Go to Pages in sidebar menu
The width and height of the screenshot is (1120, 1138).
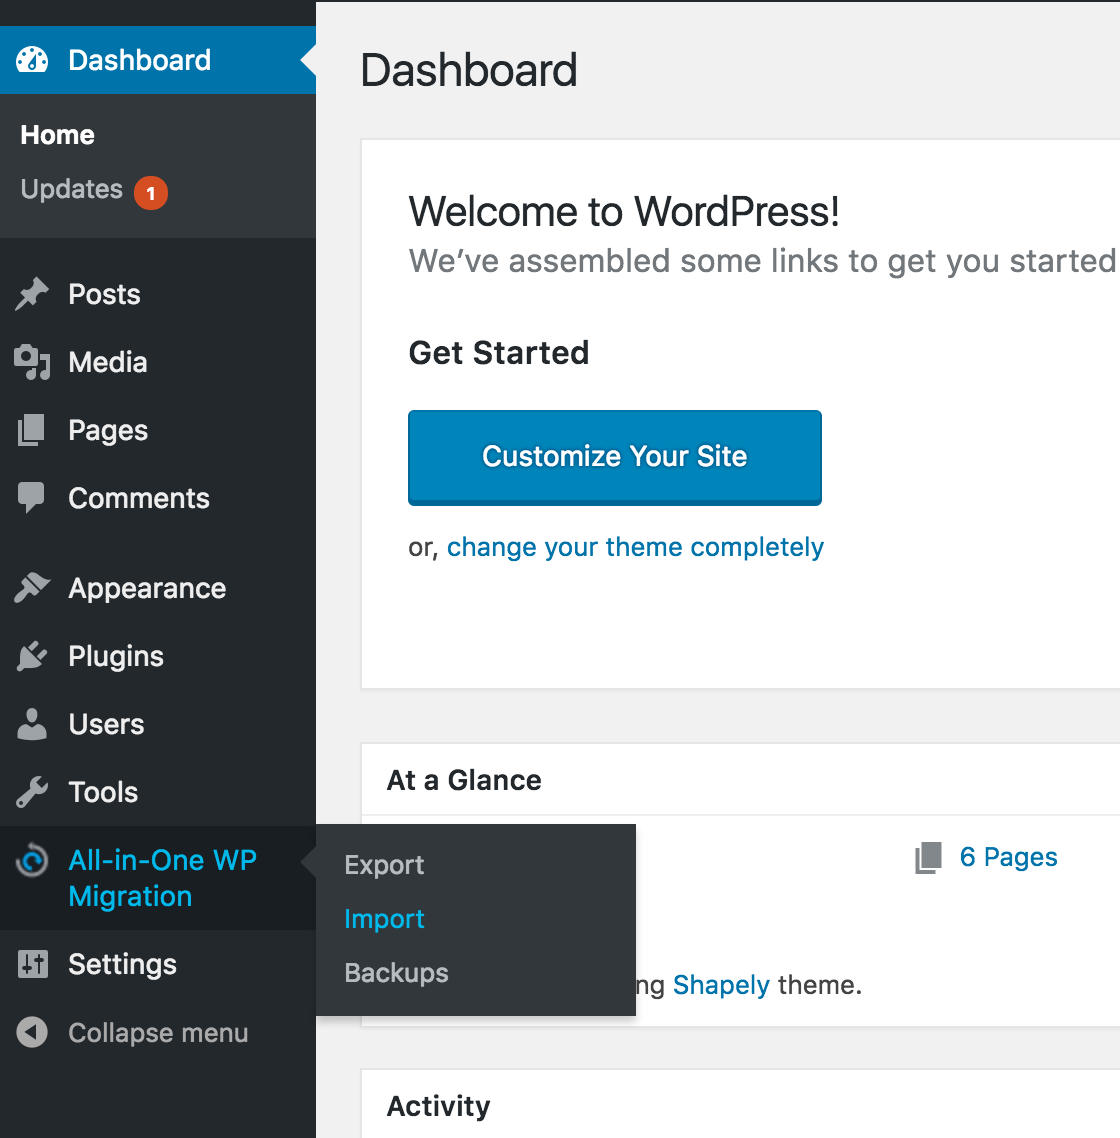coord(107,430)
